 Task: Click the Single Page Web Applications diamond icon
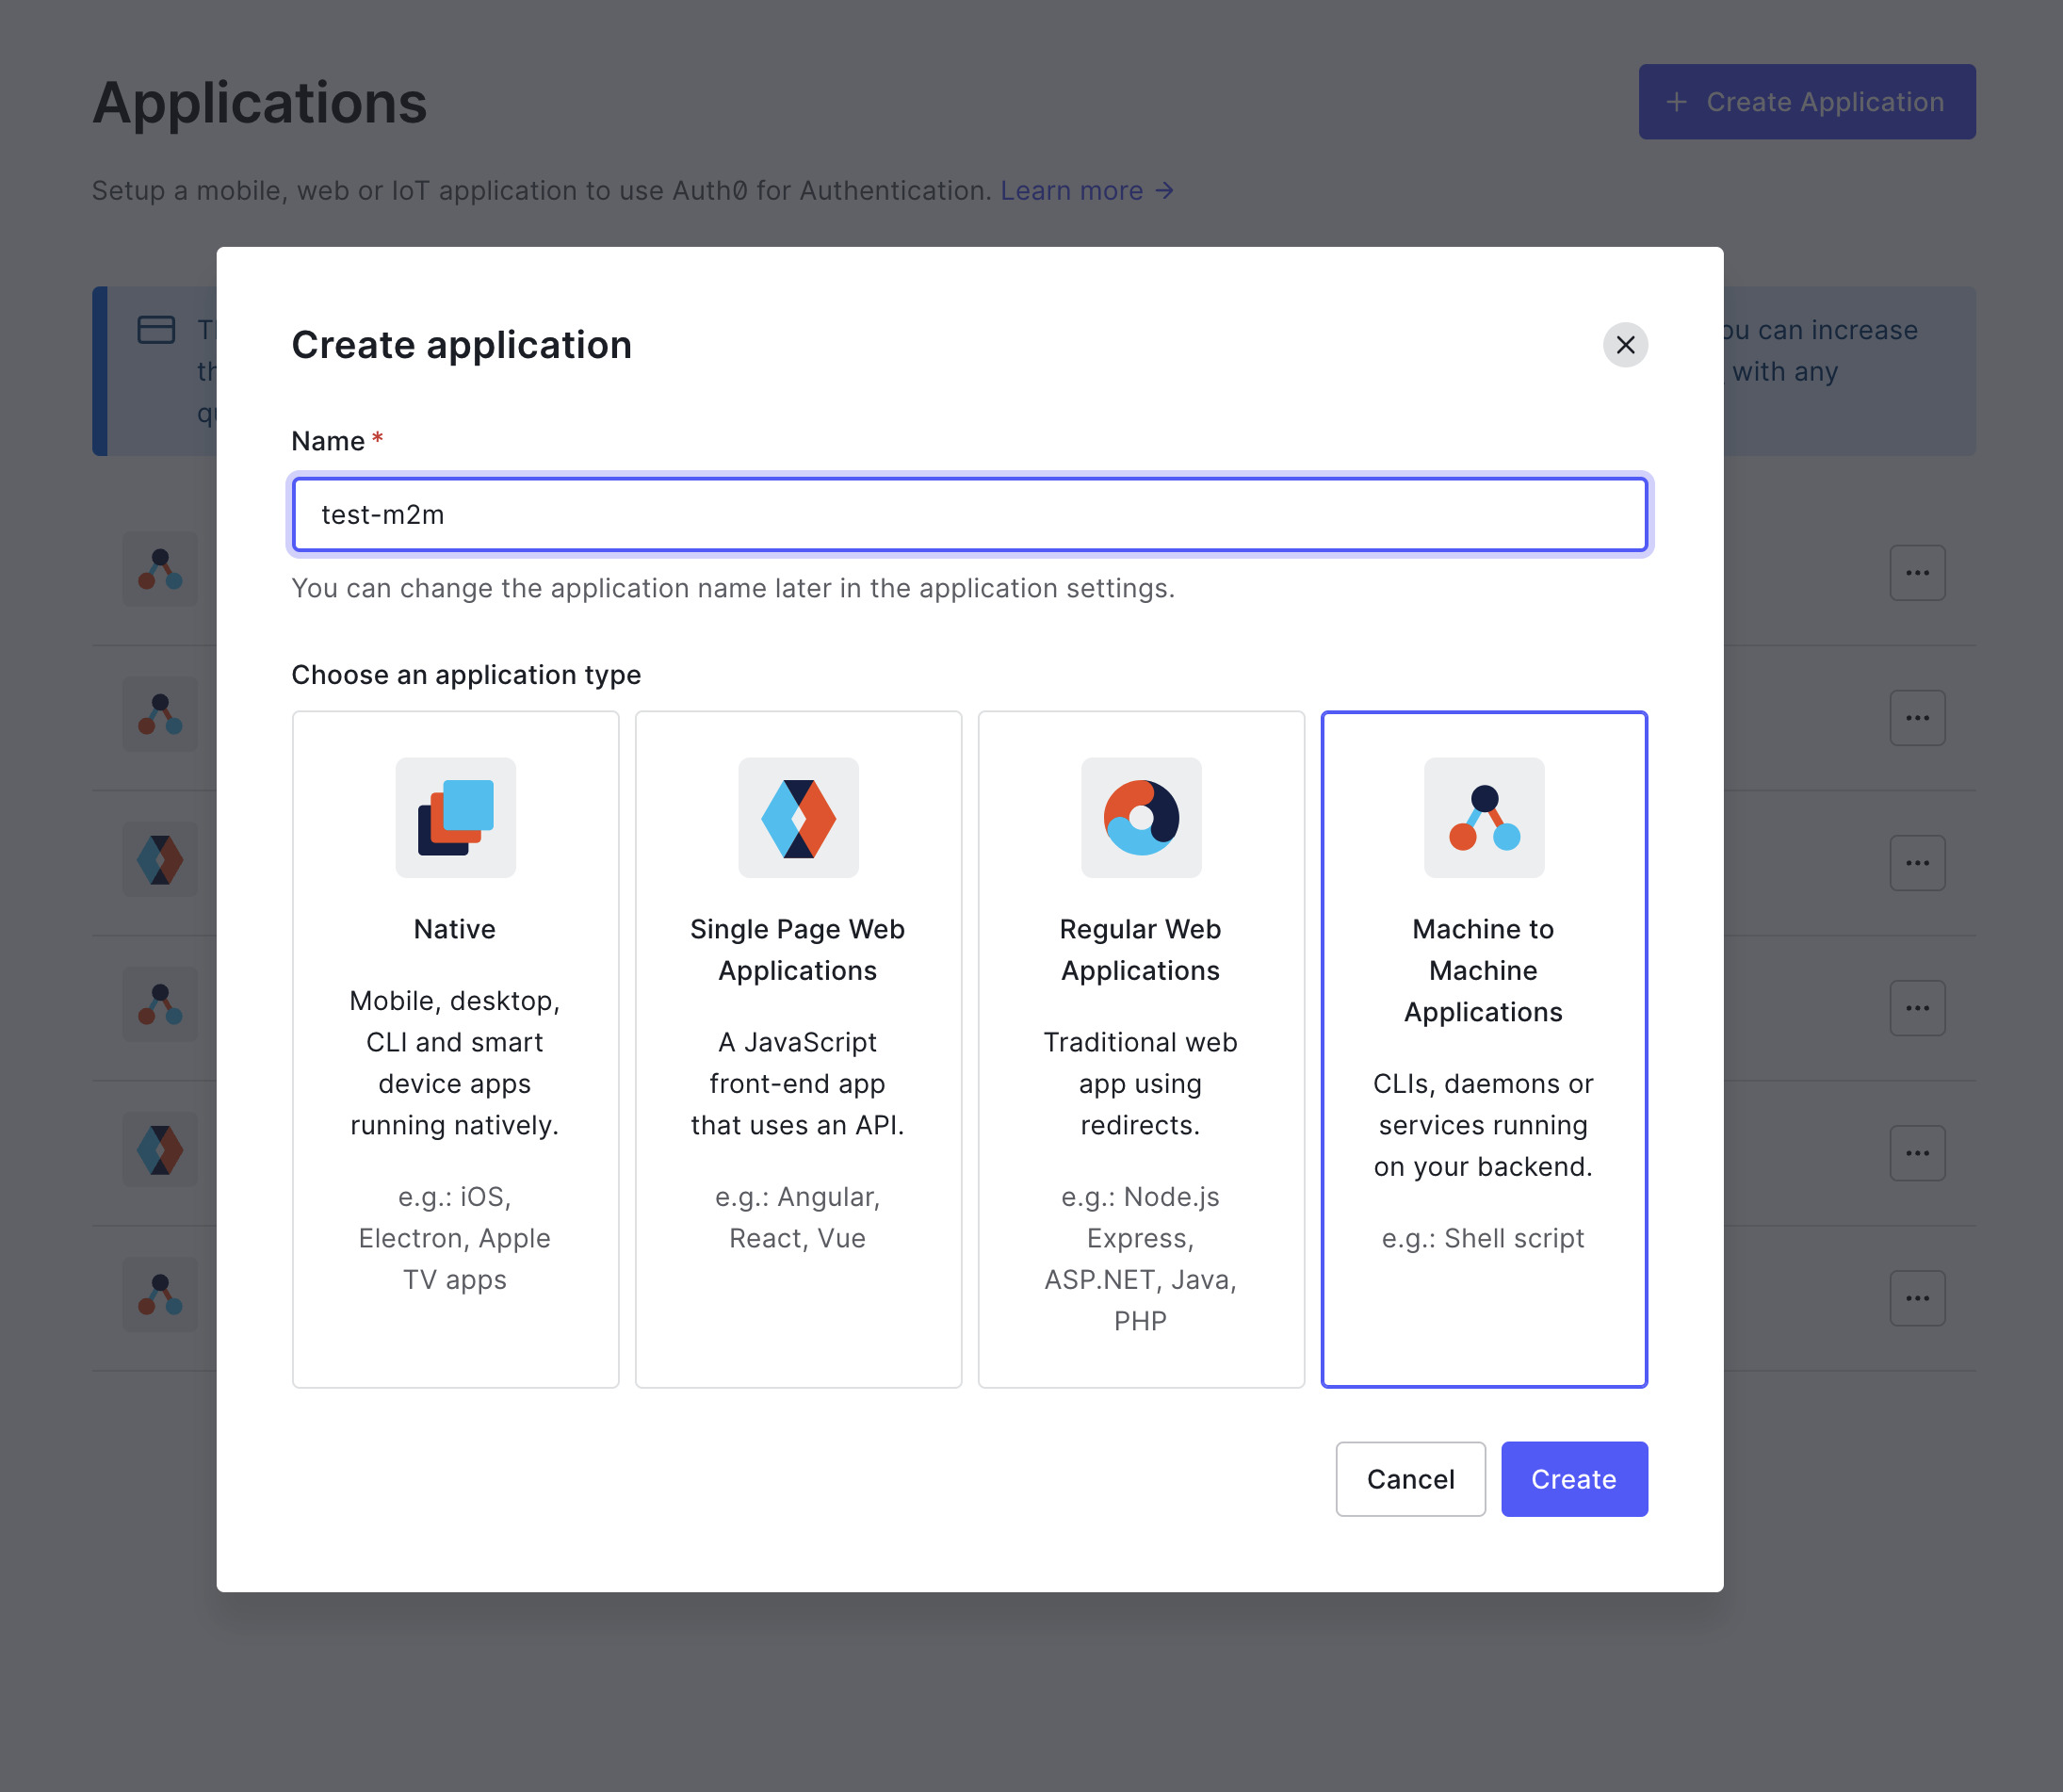tap(797, 818)
